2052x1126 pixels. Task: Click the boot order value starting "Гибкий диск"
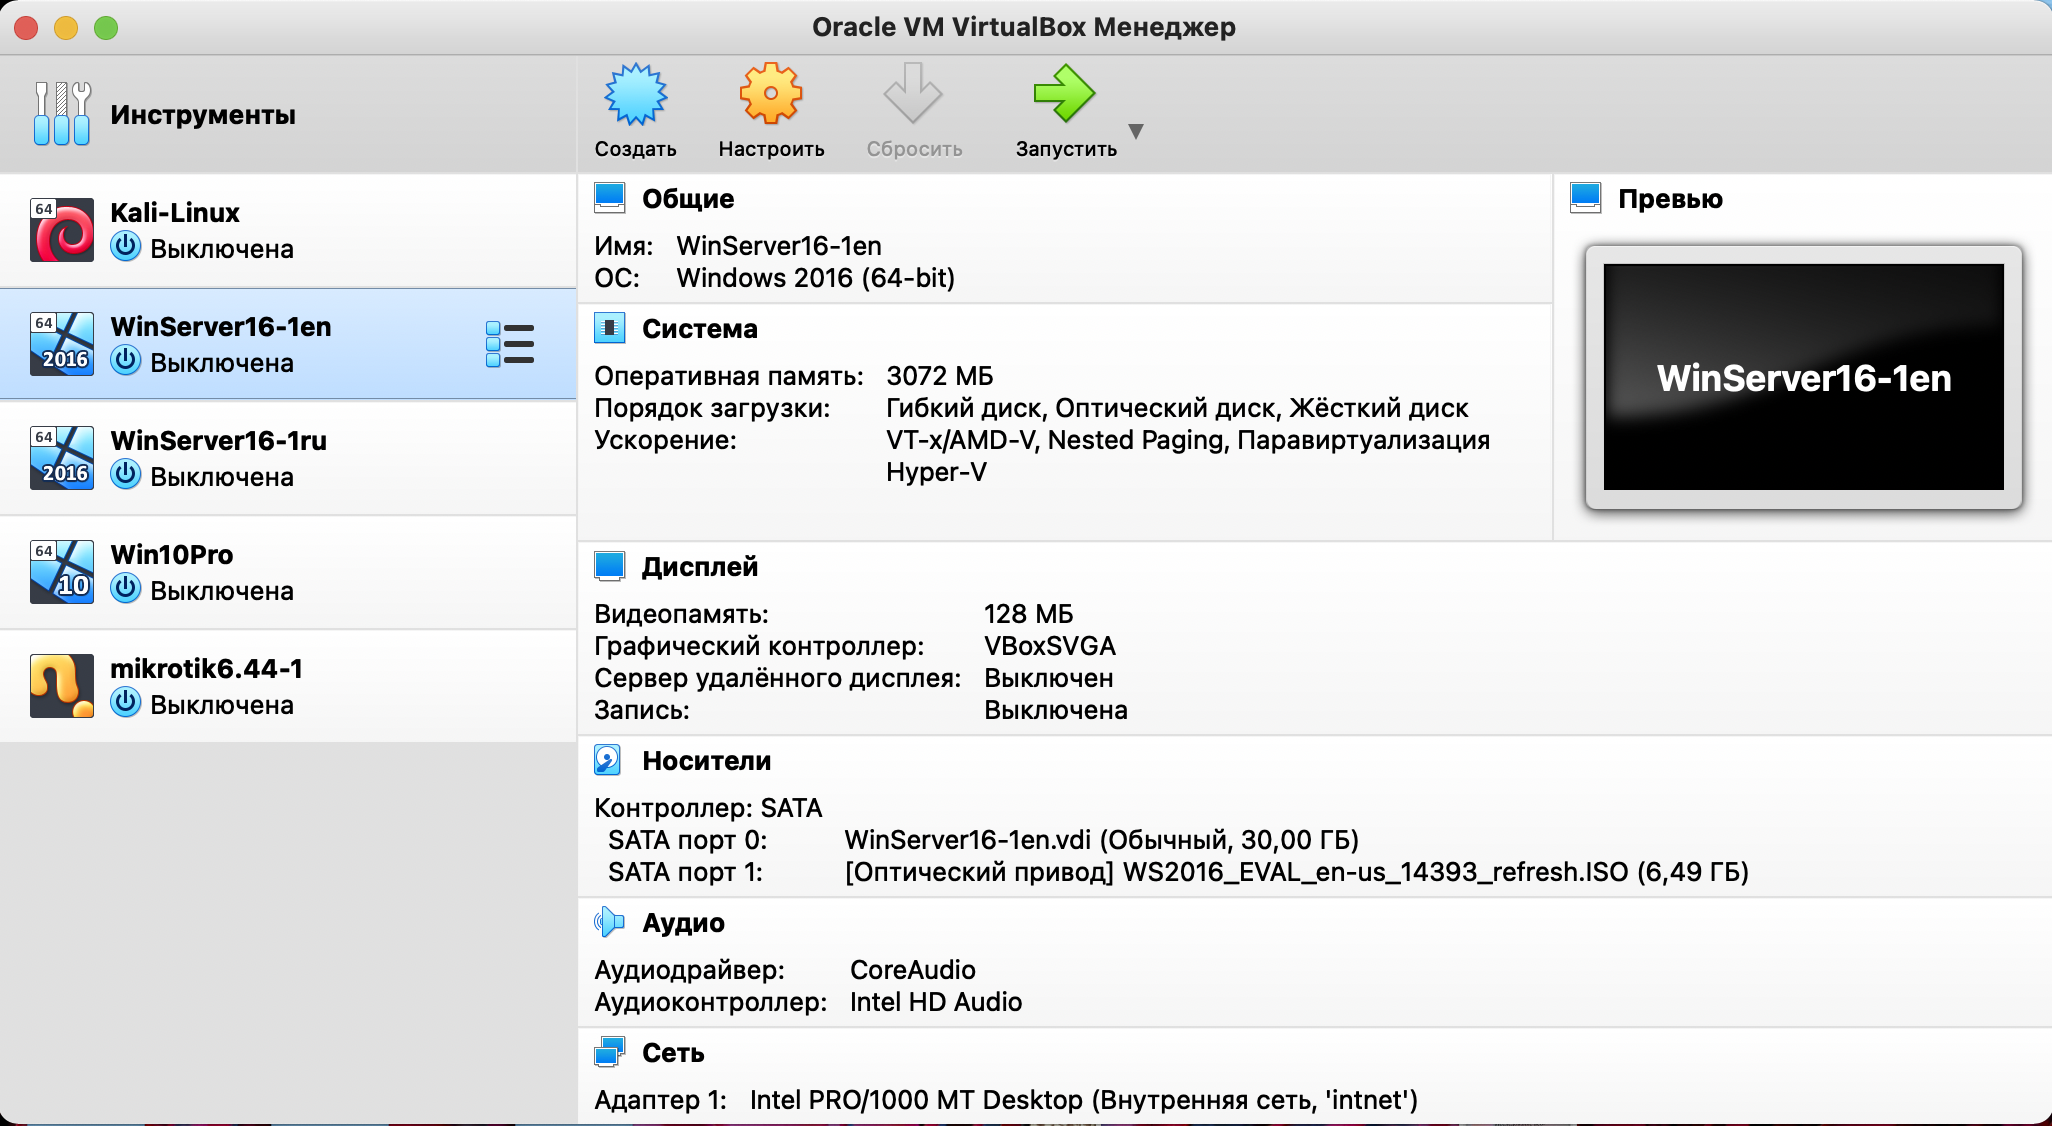[1177, 408]
